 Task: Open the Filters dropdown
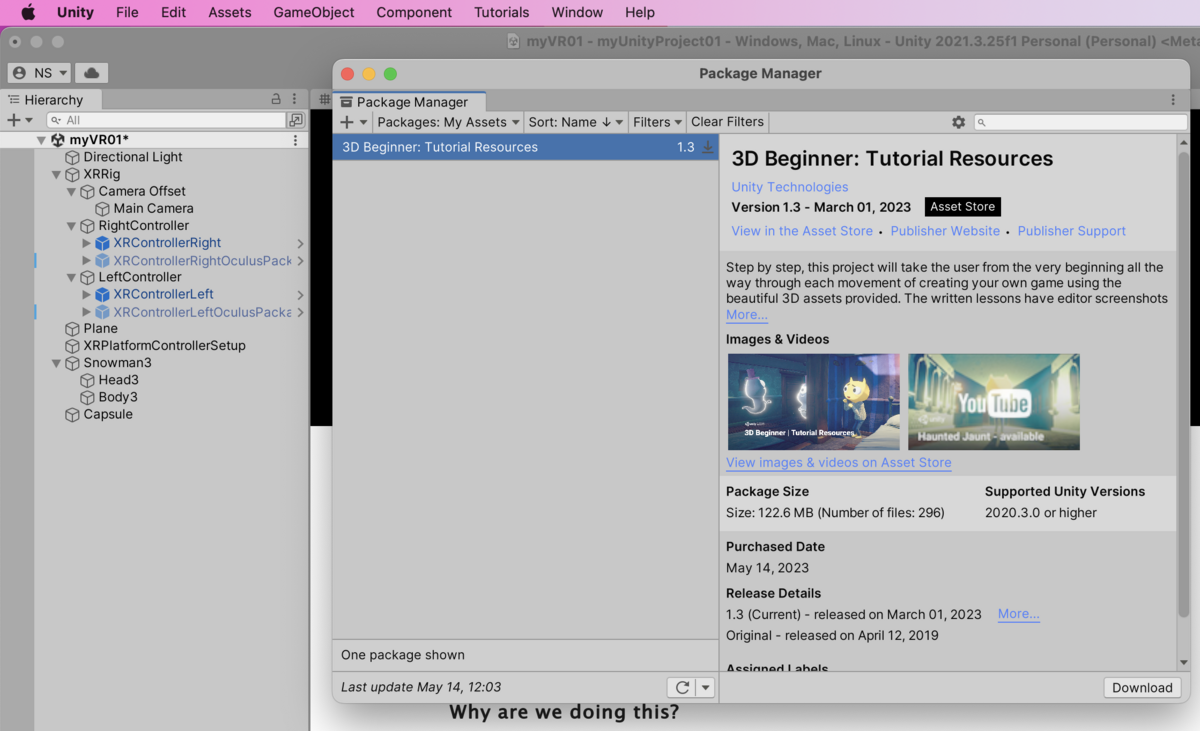(x=657, y=122)
